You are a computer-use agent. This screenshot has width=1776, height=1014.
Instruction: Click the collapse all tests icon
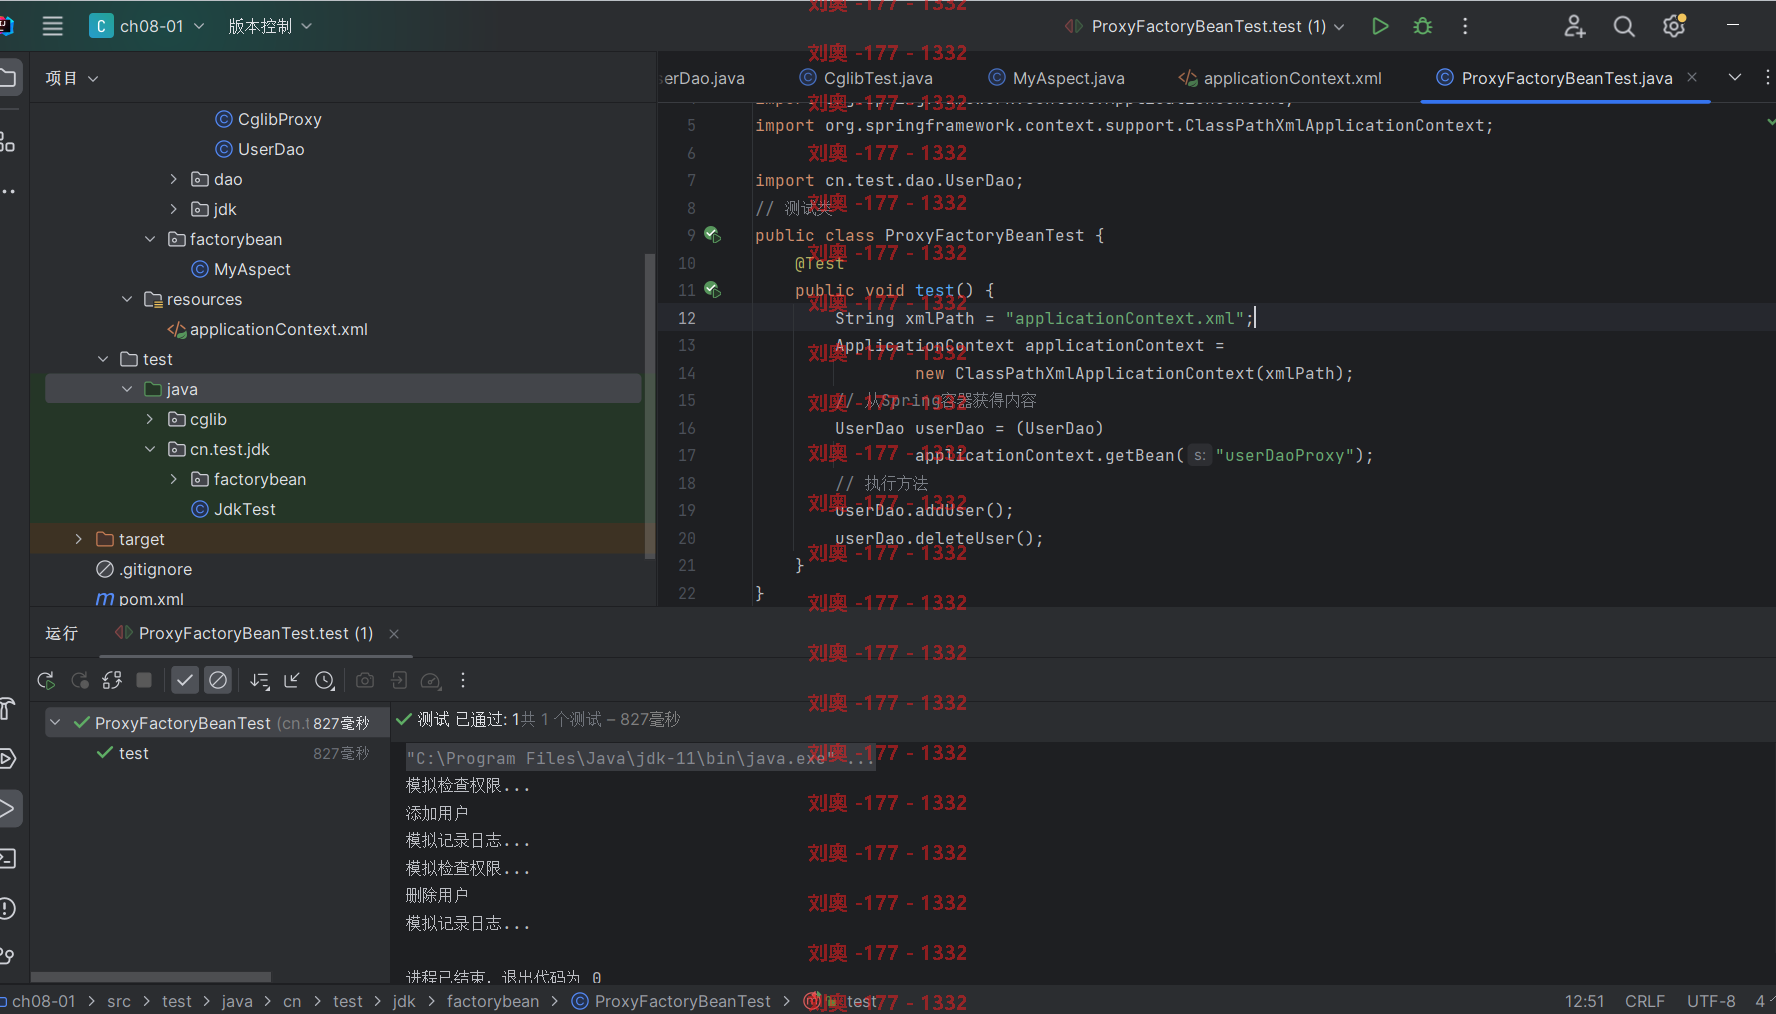click(292, 681)
